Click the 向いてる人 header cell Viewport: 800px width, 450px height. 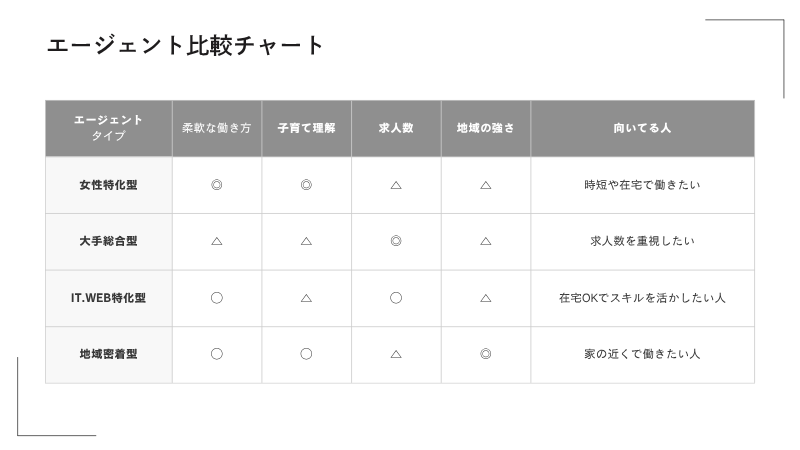[642, 128]
